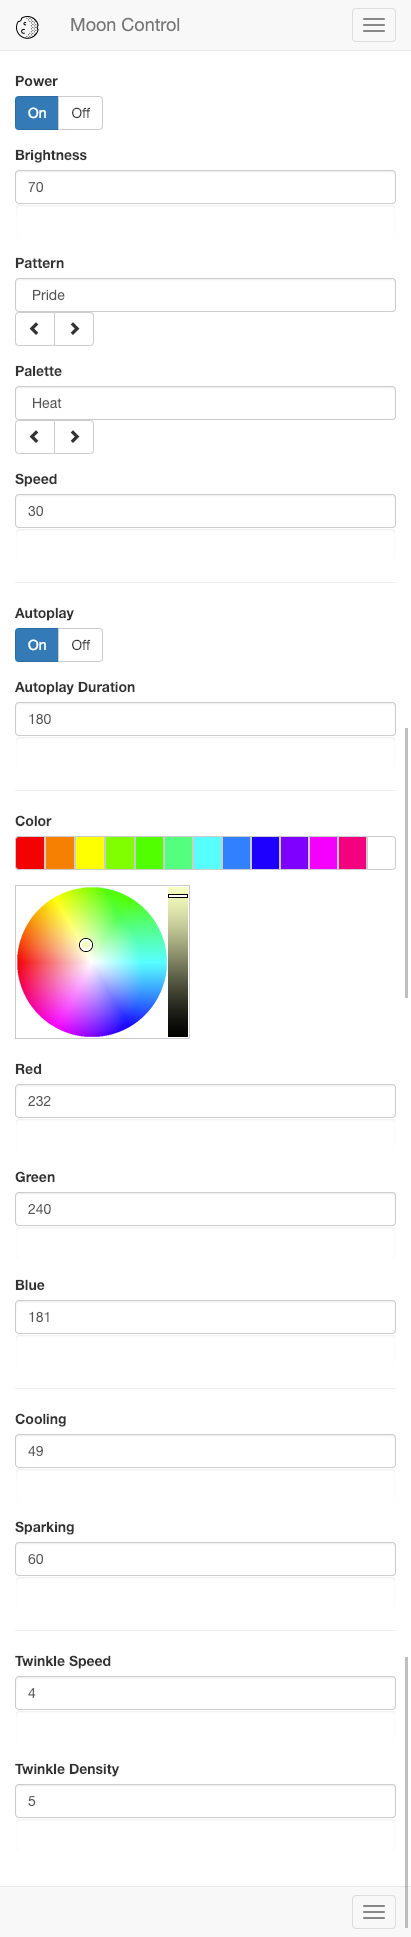This screenshot has width=411, height=1937.
Task: Enable Autoplay with the On button
Action: pos(37,645)
